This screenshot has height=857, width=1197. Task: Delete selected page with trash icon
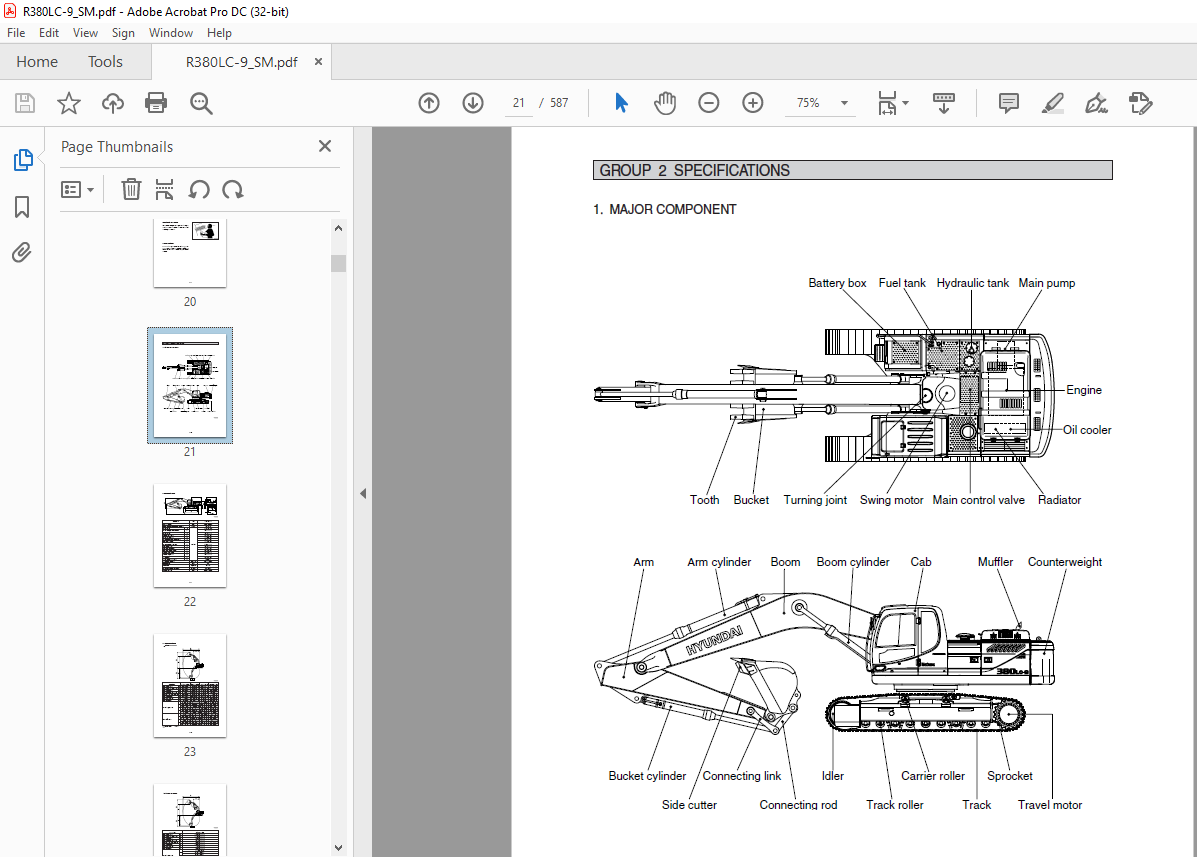point(131,189)
